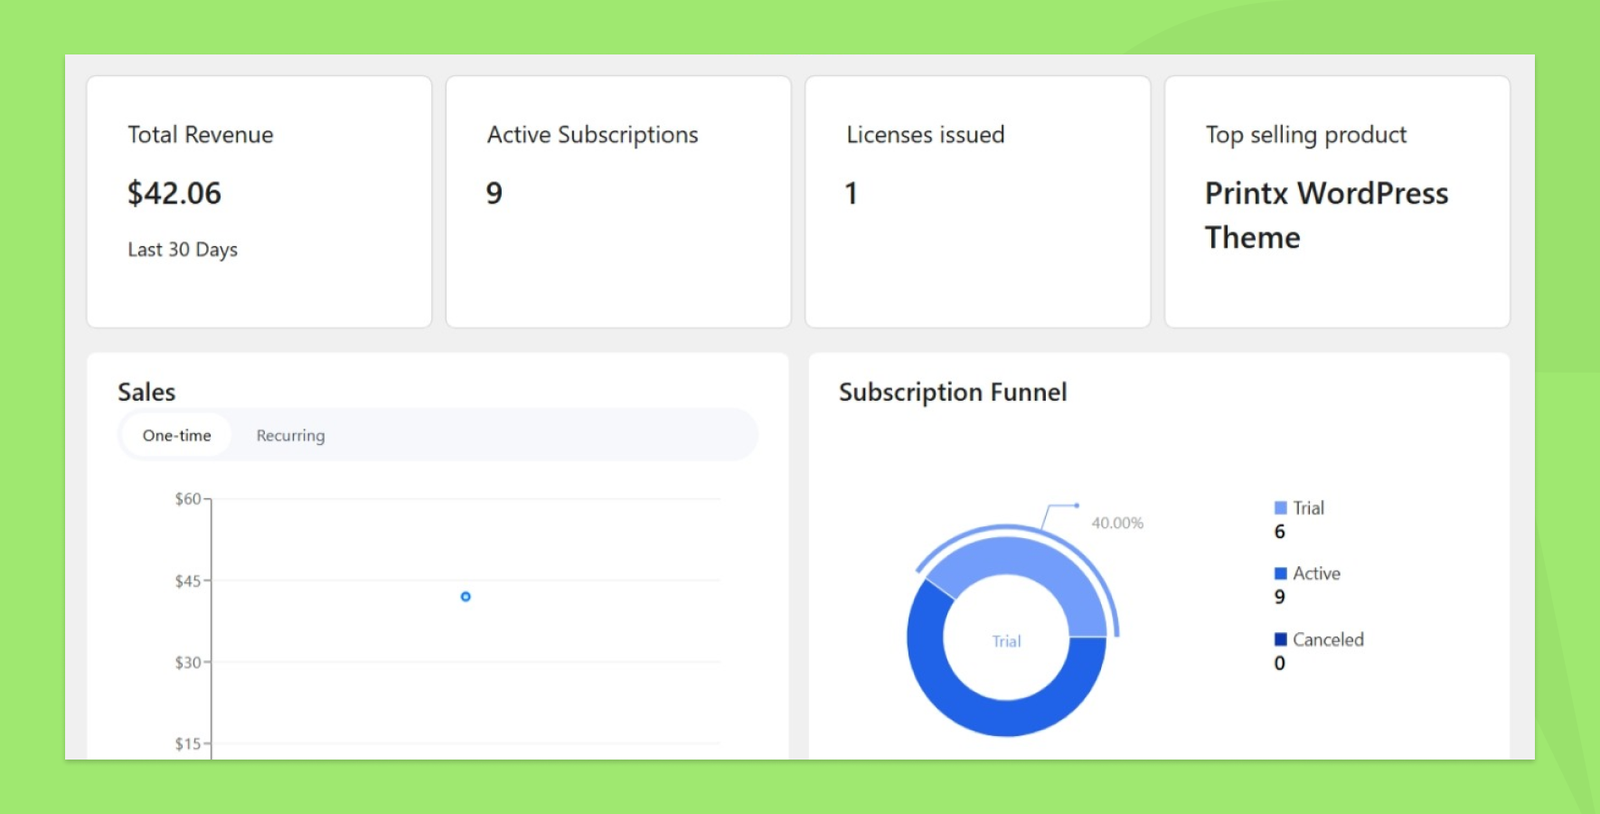1600x814 pixels.
Task: Open the Printx WordPress Theme product
Action: click(1325, 215)
